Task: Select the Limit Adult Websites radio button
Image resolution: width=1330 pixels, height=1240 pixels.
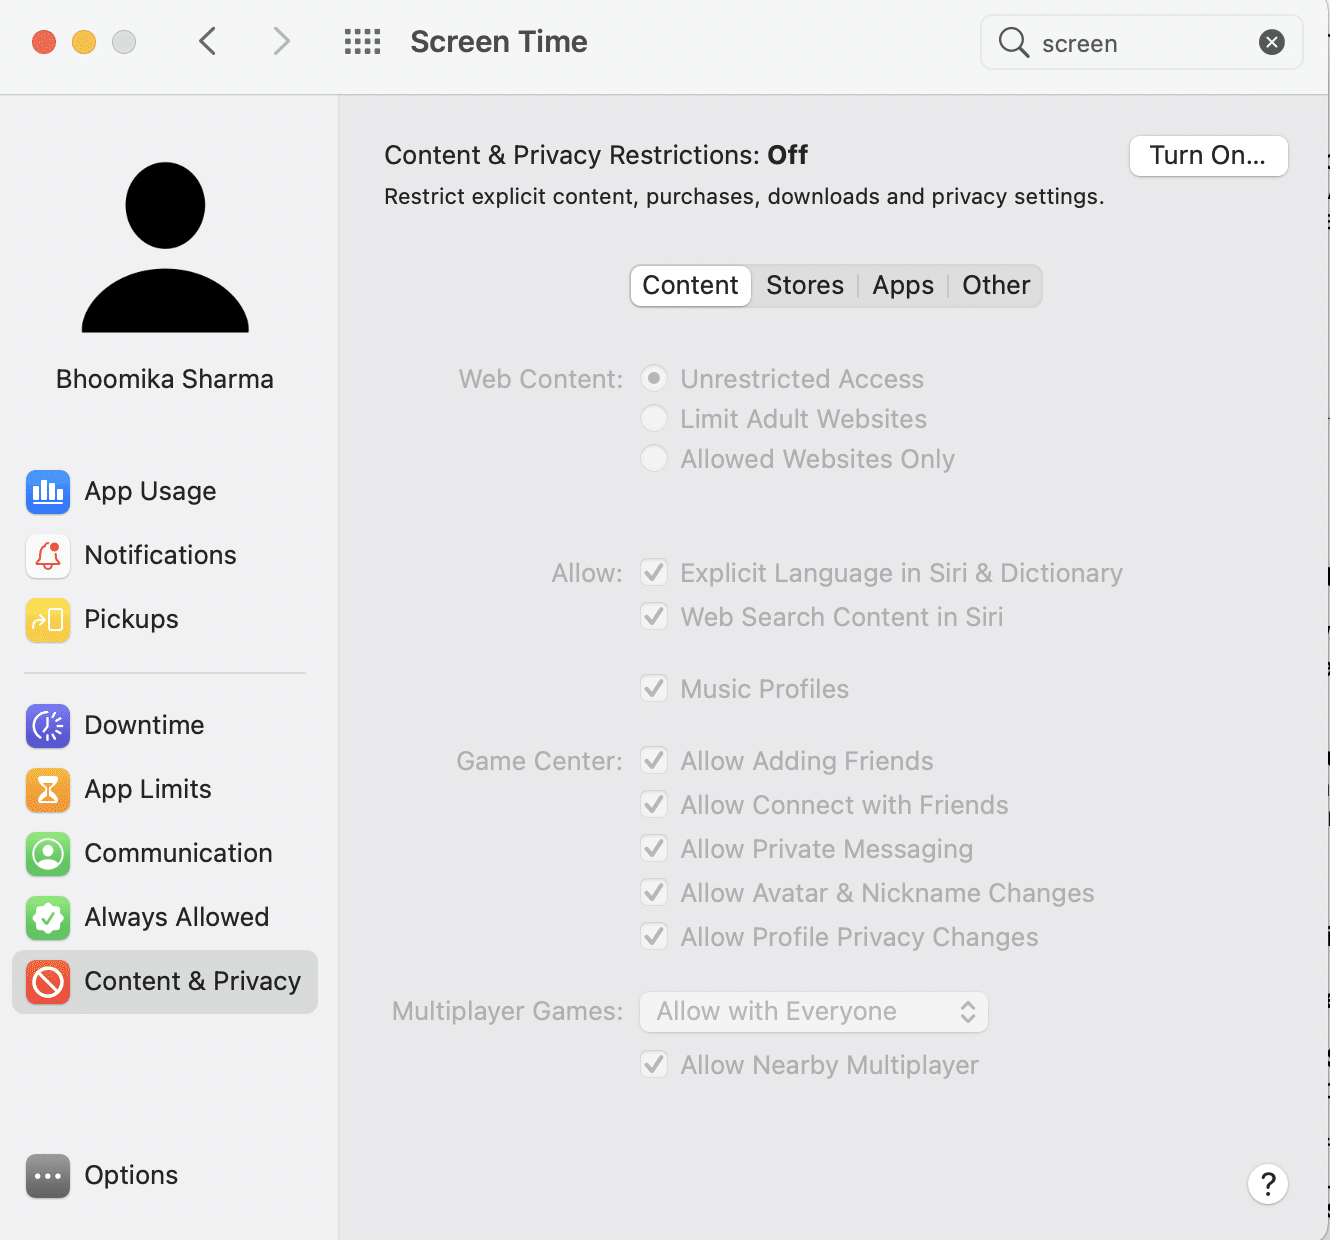Action: pyautogui.click(x=654, y=418)
